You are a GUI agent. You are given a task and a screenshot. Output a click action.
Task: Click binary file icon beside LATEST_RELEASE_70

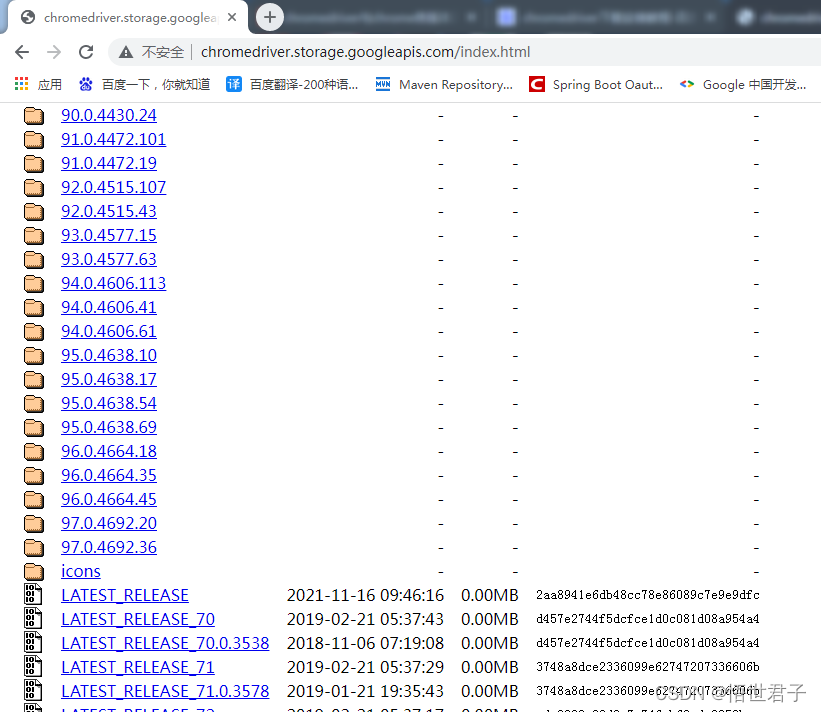click(x=33, y=619)
